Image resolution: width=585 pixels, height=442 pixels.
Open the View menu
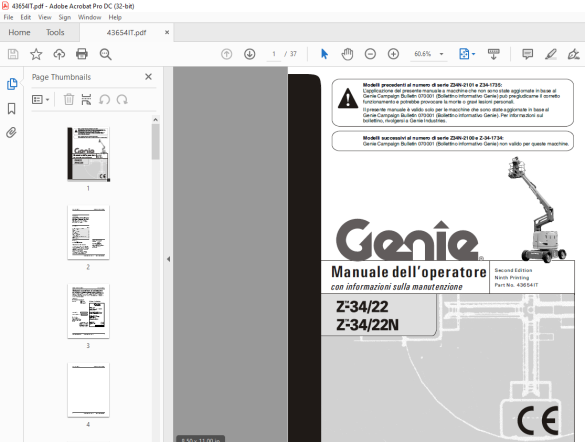45,17
